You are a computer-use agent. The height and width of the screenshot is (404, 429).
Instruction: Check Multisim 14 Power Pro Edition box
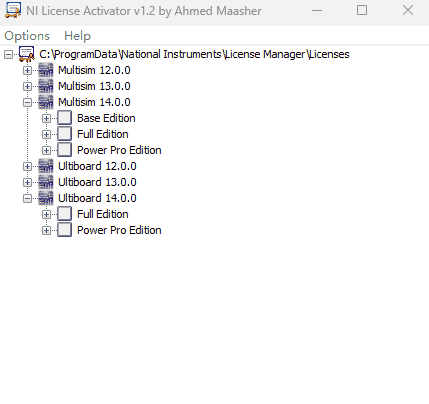coord(64,150)
